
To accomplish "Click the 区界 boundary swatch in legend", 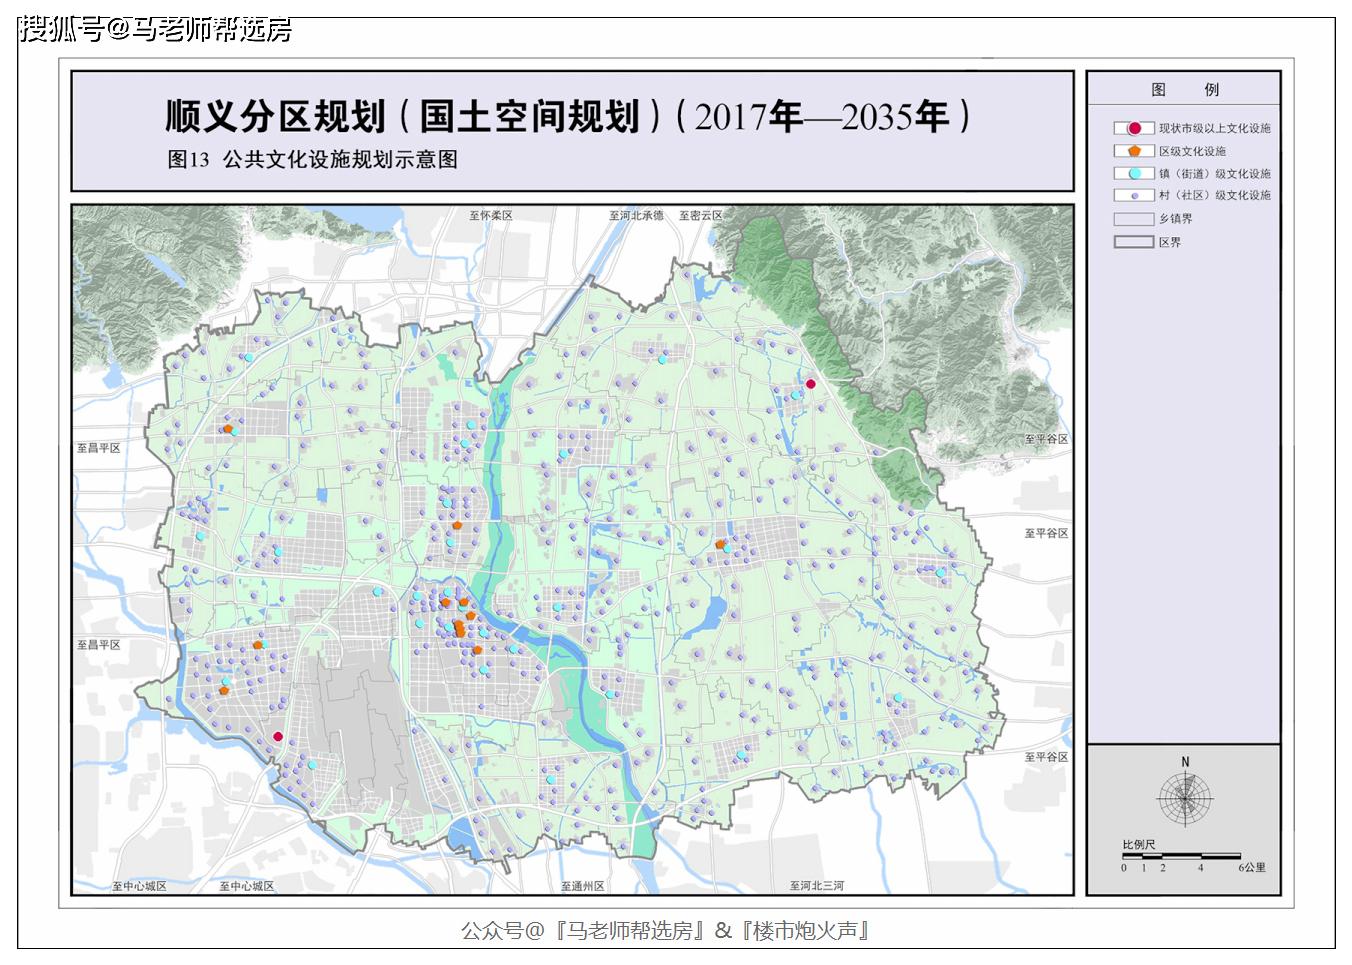I will (1134, 241).
